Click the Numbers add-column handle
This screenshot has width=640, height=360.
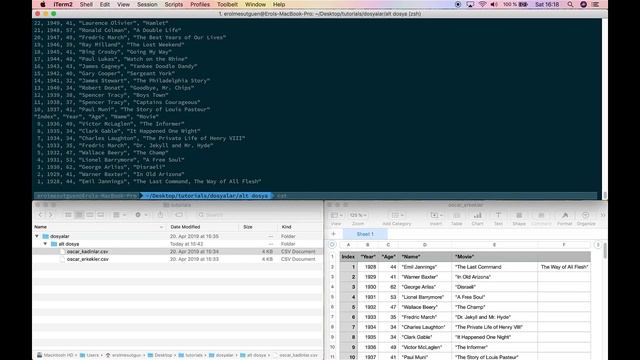(x=598, y=244)
